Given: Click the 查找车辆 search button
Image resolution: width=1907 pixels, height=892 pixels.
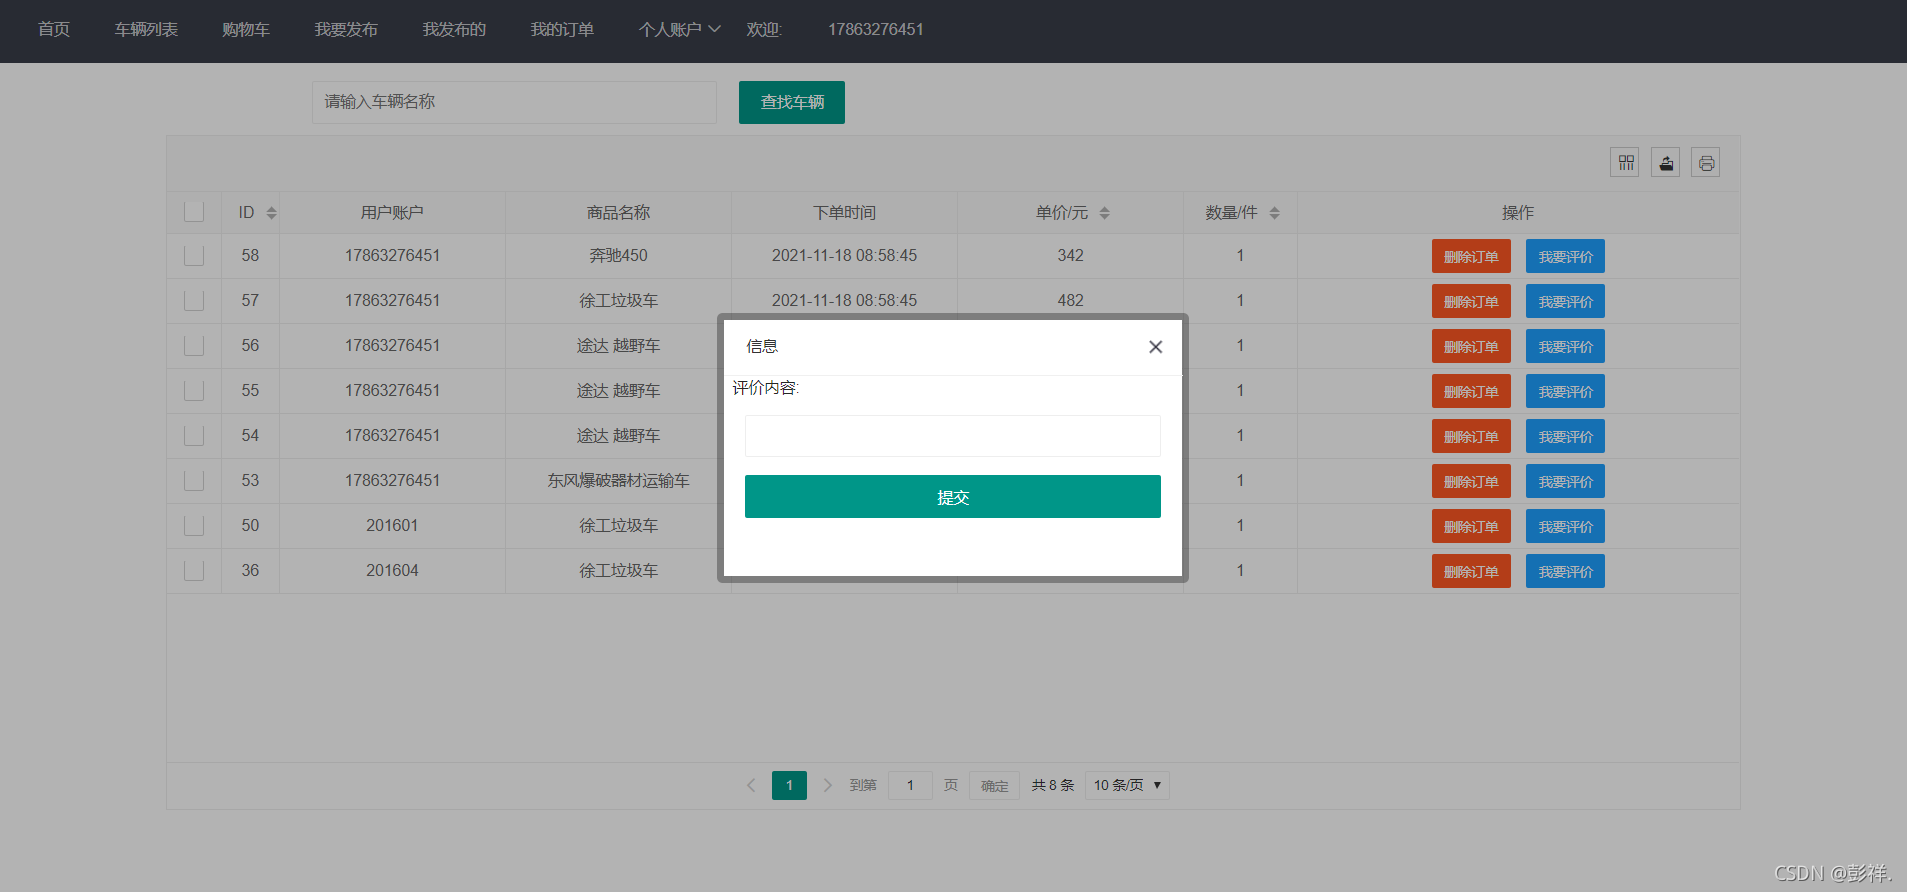Looking at the screenshot, I should tap(792, 102).
